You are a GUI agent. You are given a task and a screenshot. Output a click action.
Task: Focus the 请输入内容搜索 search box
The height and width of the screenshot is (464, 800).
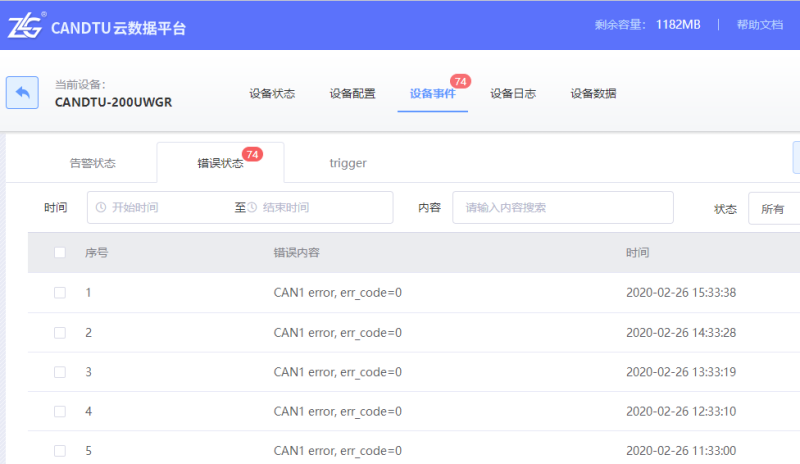click(563, 207)
